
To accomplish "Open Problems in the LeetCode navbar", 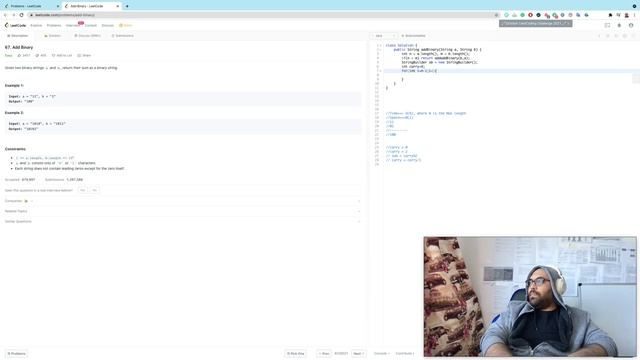I will 54,25.
